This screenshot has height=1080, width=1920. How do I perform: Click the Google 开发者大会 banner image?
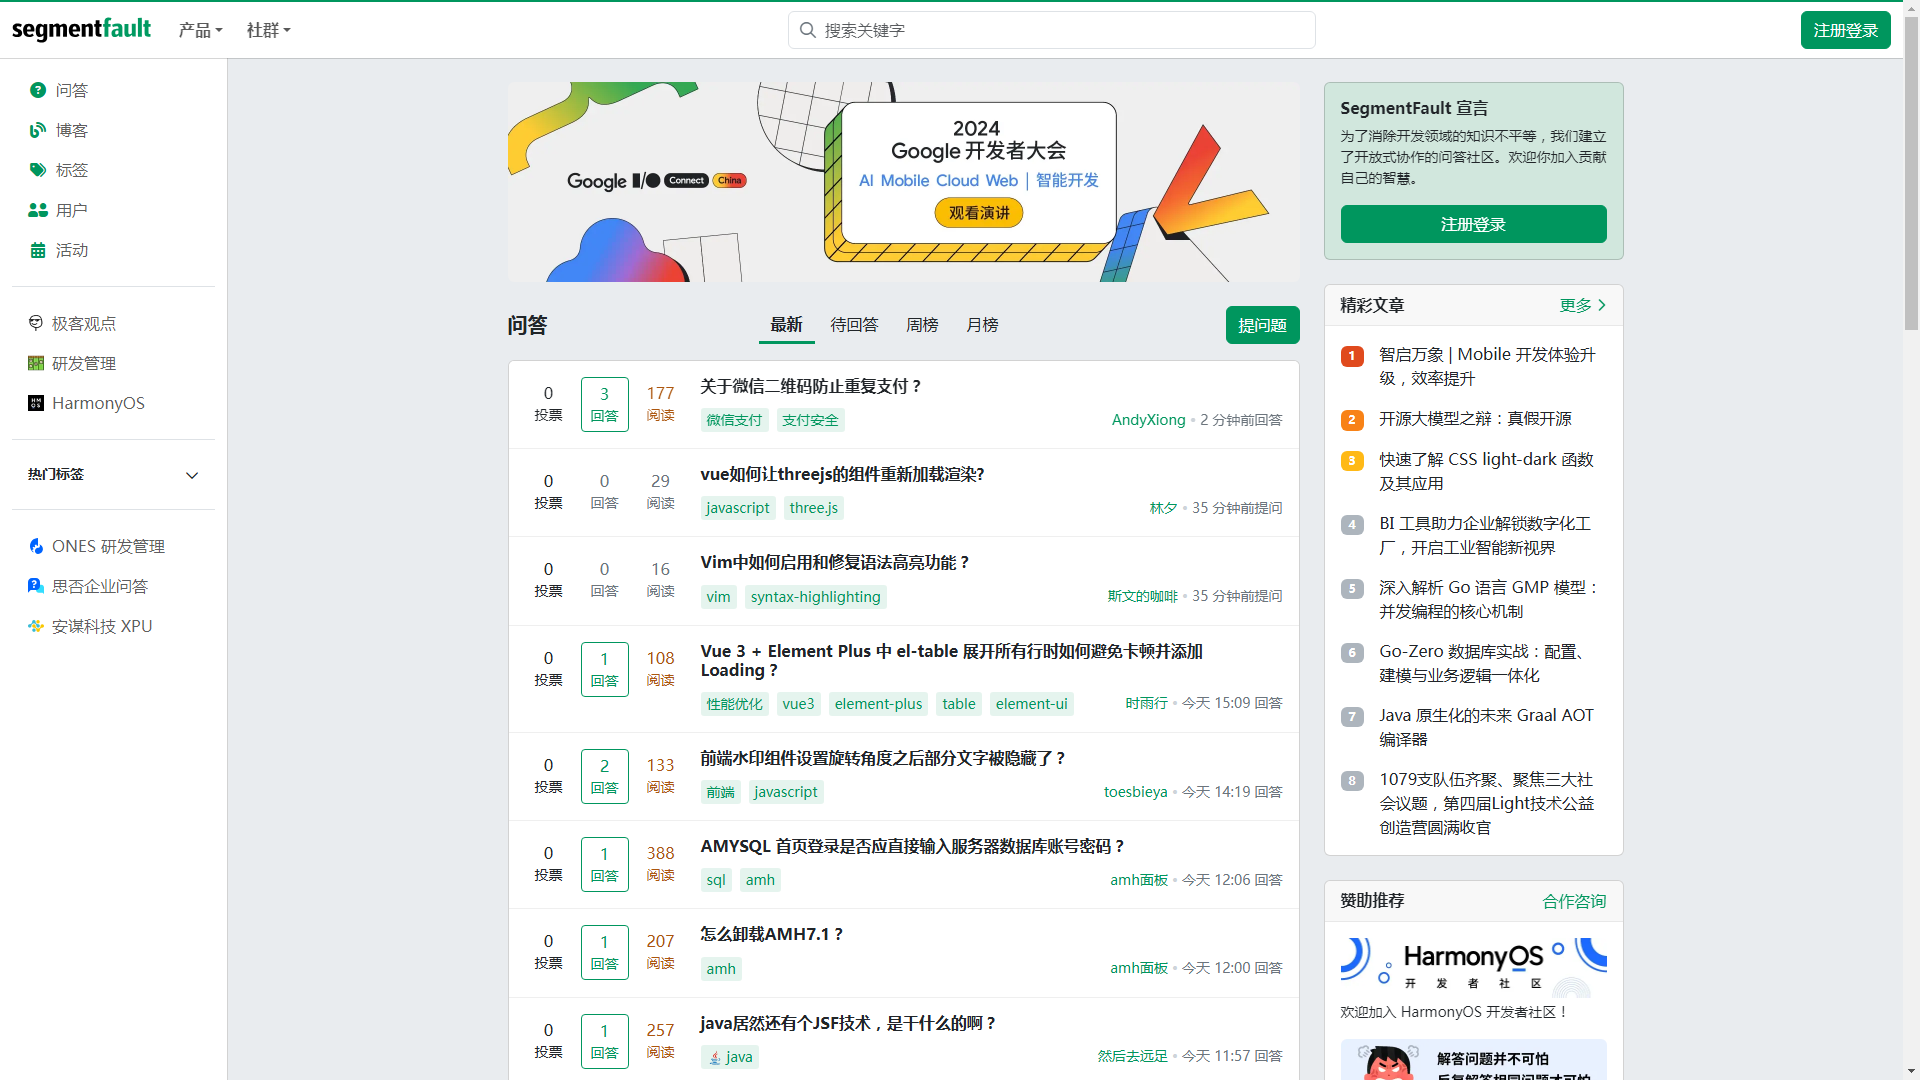coord(903,181)
